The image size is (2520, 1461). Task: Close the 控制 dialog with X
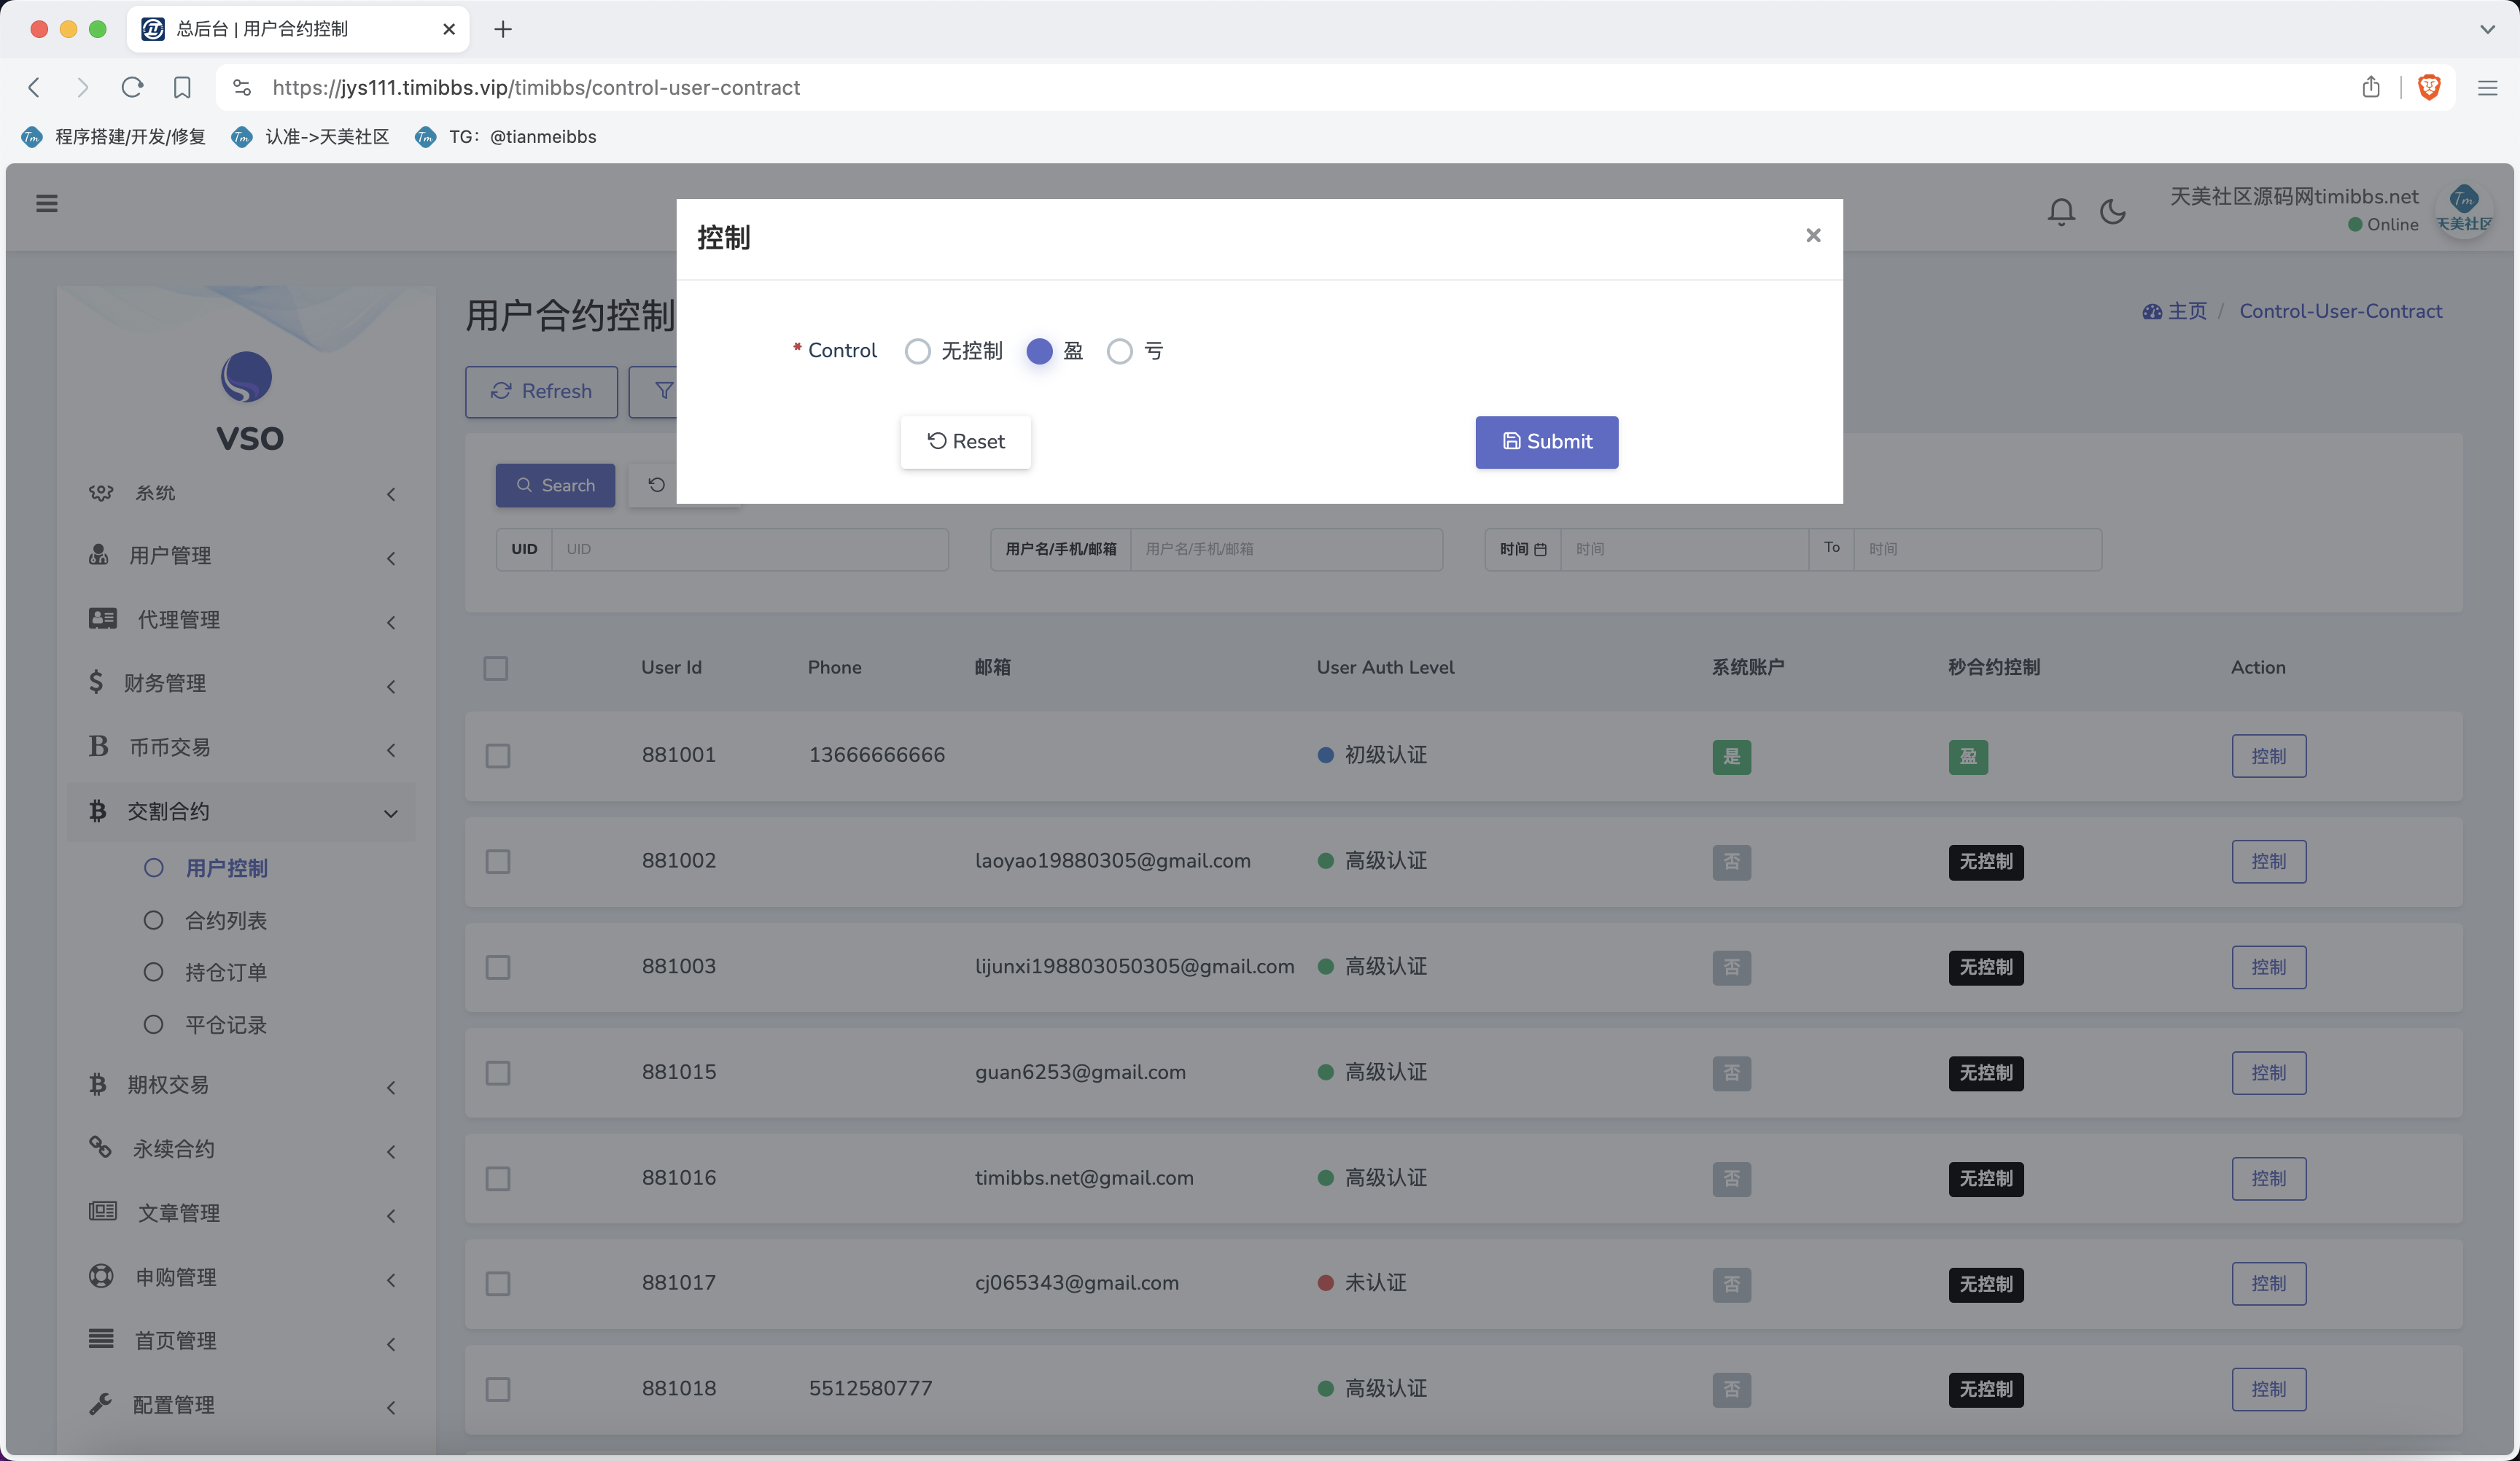[x=1813, y=235]
